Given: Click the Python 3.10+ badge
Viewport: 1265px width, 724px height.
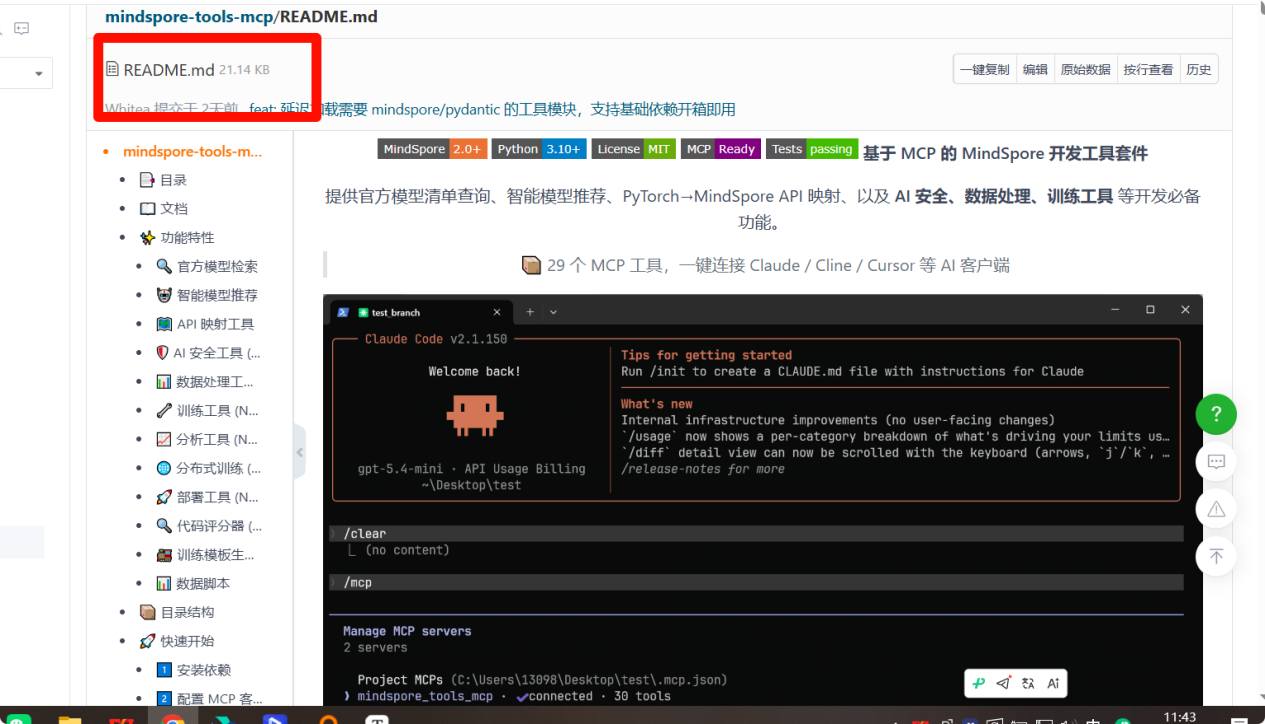Looking at the screenshot, I should point(539,149).
